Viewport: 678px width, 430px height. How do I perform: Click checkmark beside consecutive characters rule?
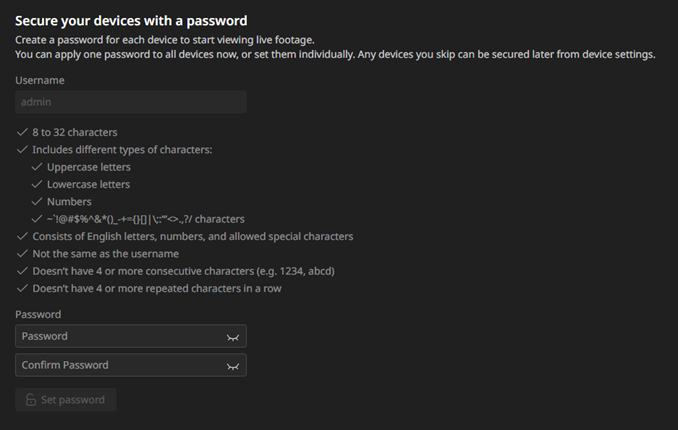click(x=22, y=271)
